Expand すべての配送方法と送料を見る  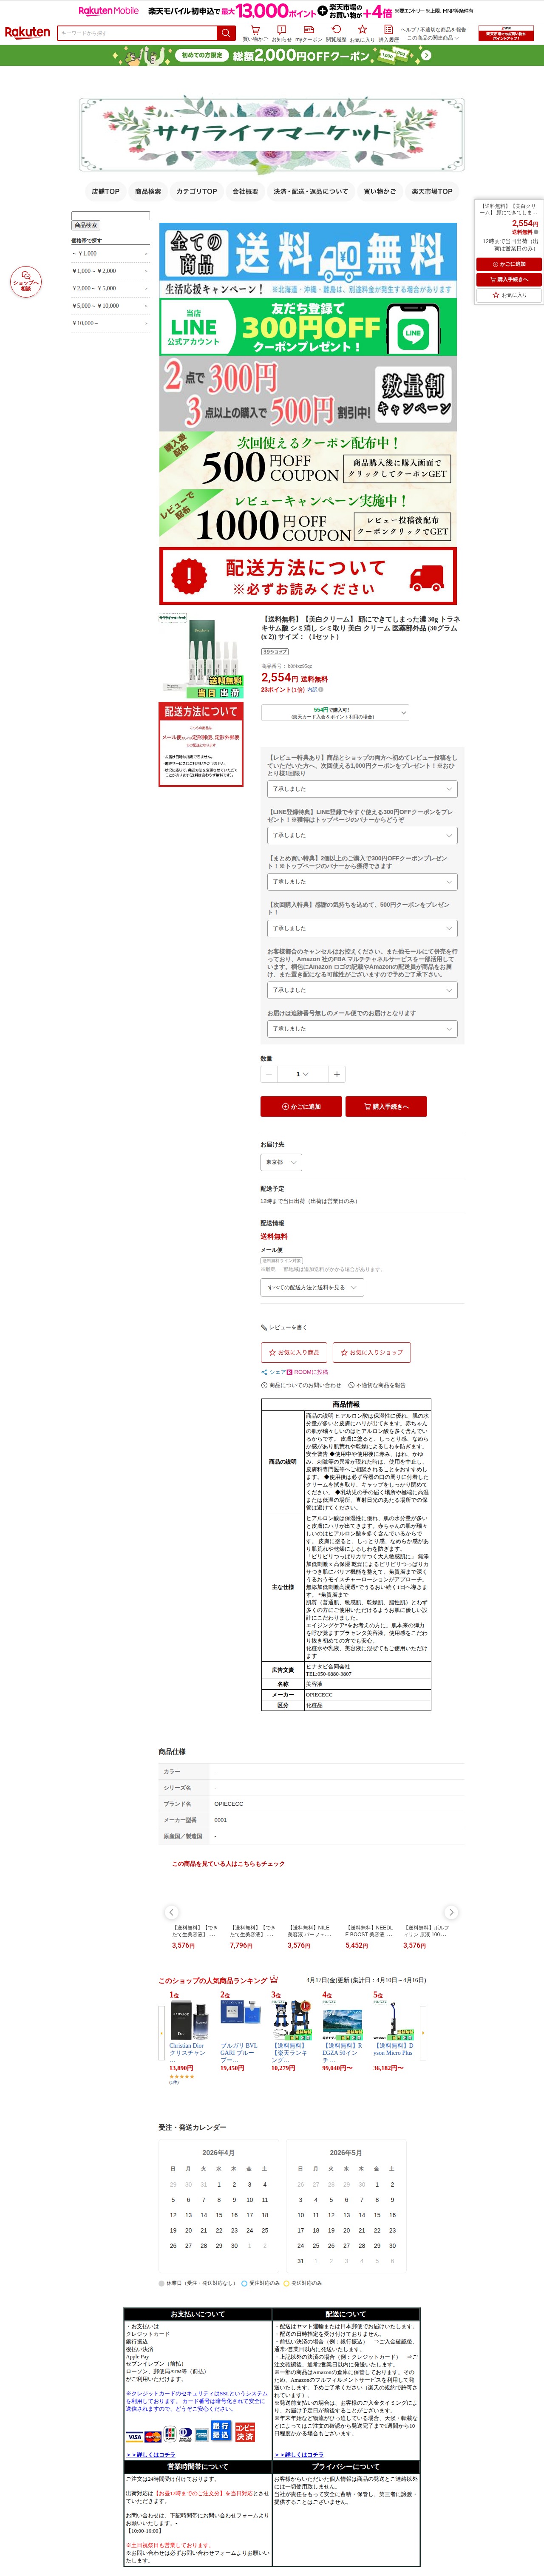click(312, 1288)
